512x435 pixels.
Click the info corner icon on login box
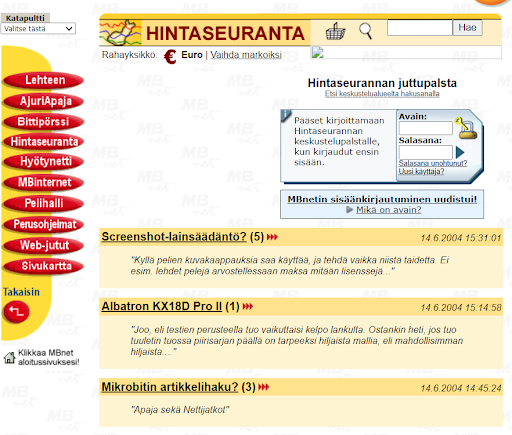click(x=286, y=115)
